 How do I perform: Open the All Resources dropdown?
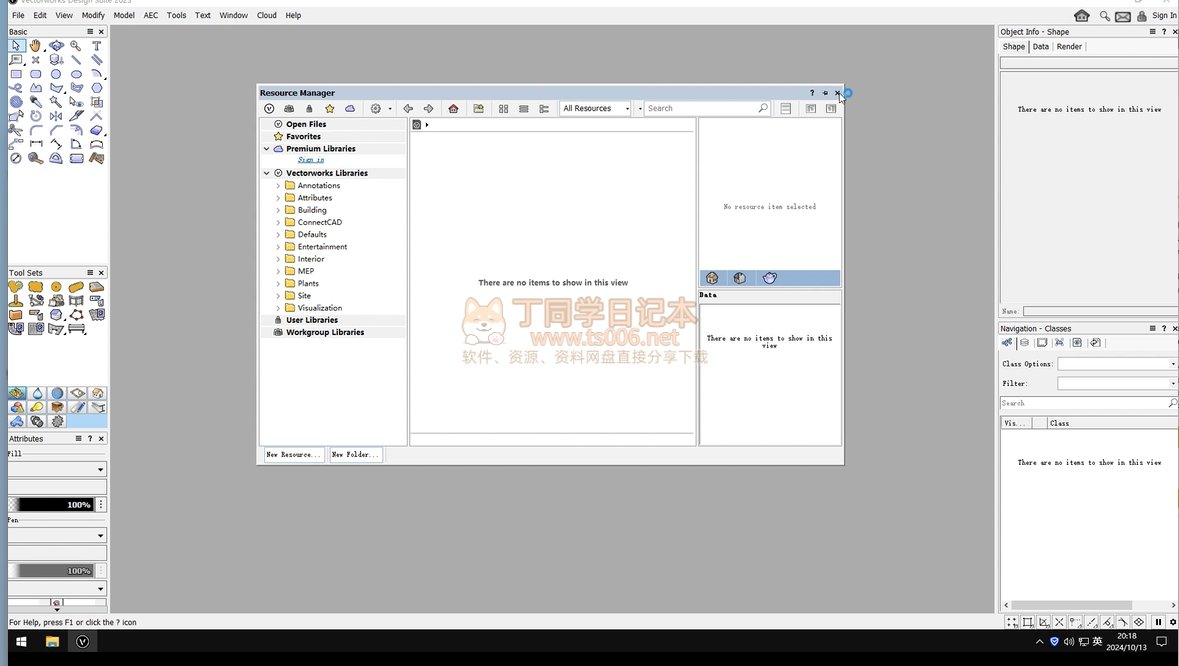tap(596, 109)
